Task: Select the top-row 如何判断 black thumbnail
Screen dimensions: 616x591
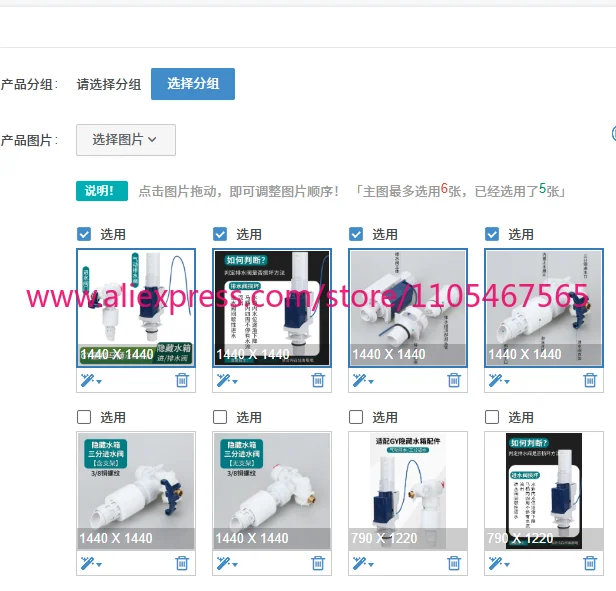Action: [x=272, y=308]
